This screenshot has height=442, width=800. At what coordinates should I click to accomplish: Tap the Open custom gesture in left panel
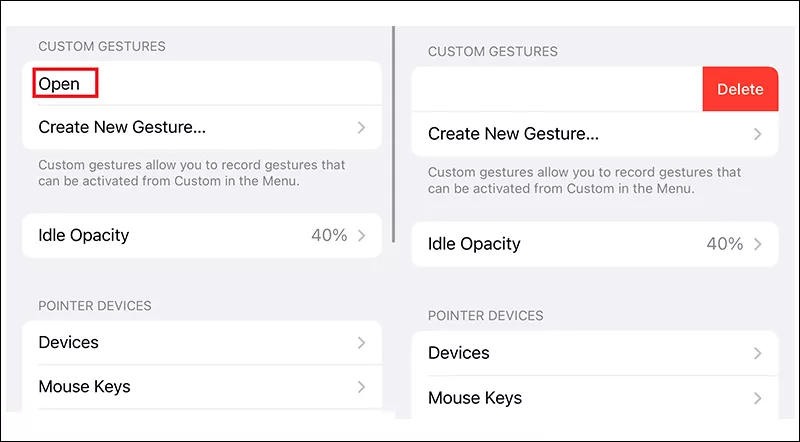pyautogui.click(x=59, y=84)
